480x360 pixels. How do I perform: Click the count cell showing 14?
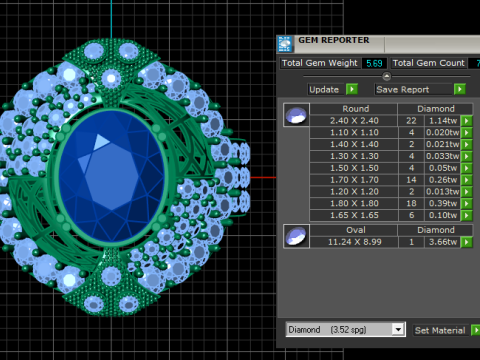click(x=411, y=180)
